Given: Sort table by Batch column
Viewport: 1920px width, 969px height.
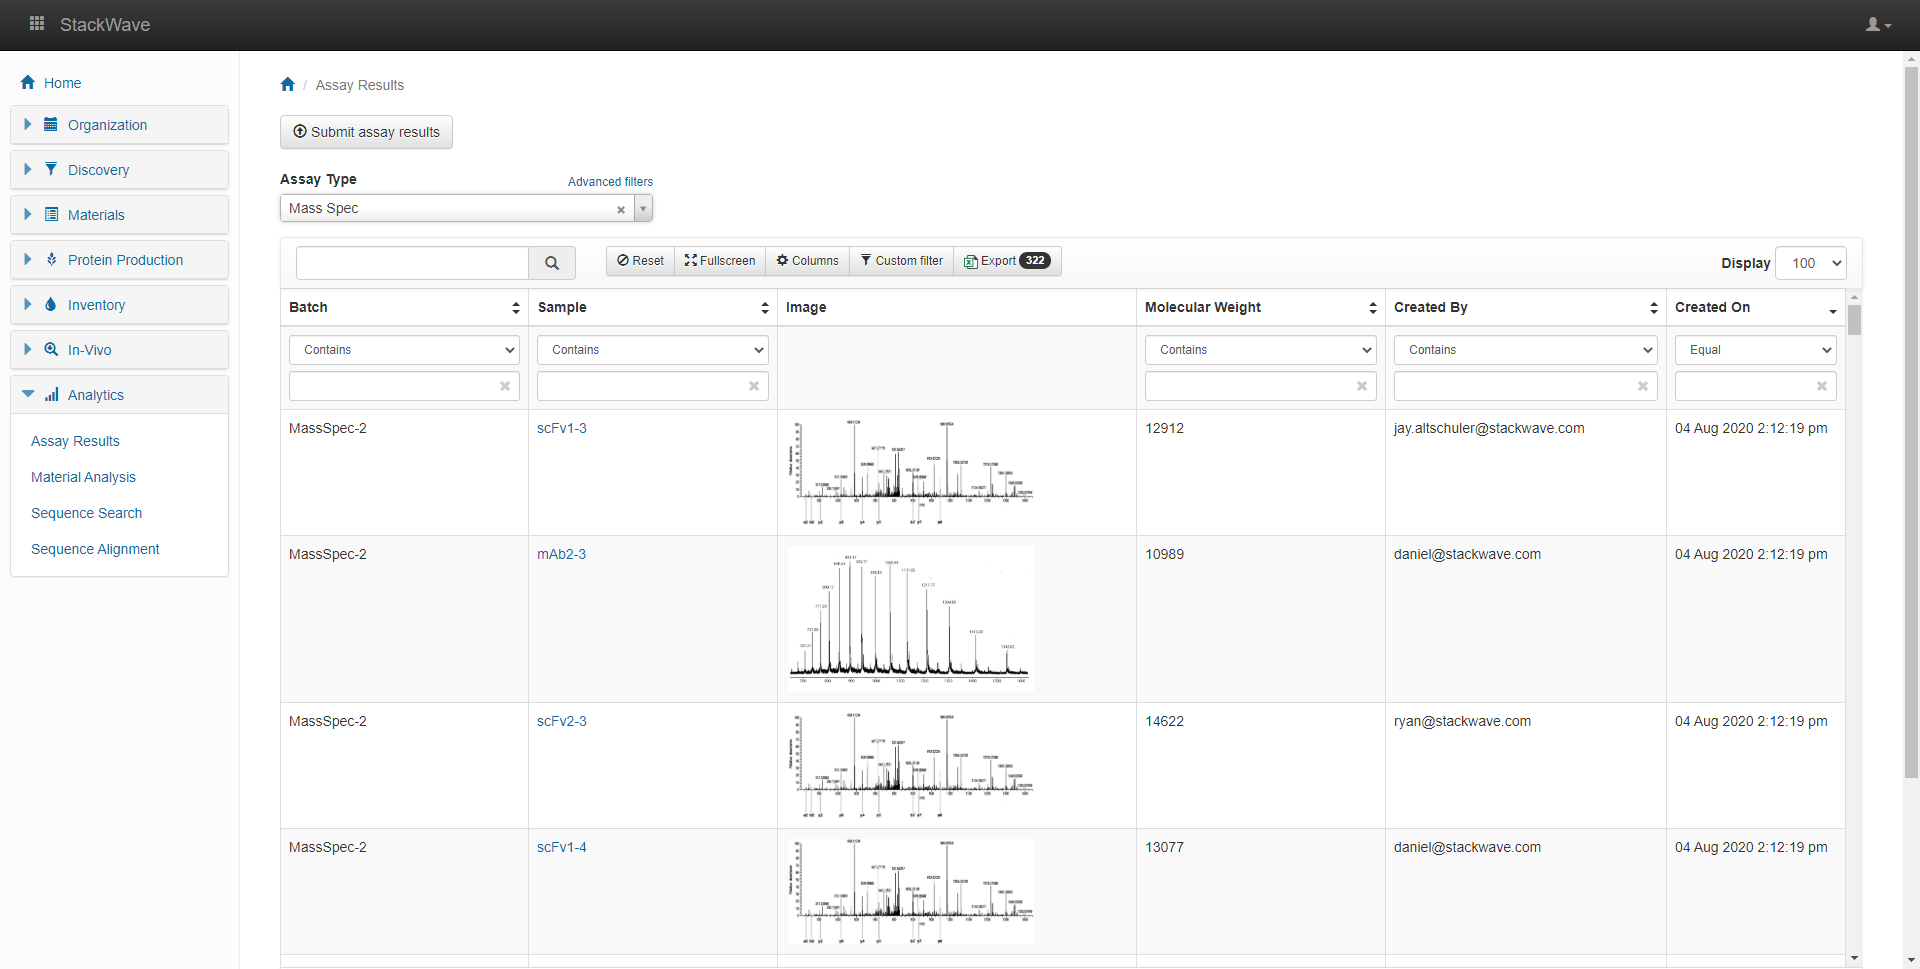Looking at the screenshot, I should click(x=515, y=308).
